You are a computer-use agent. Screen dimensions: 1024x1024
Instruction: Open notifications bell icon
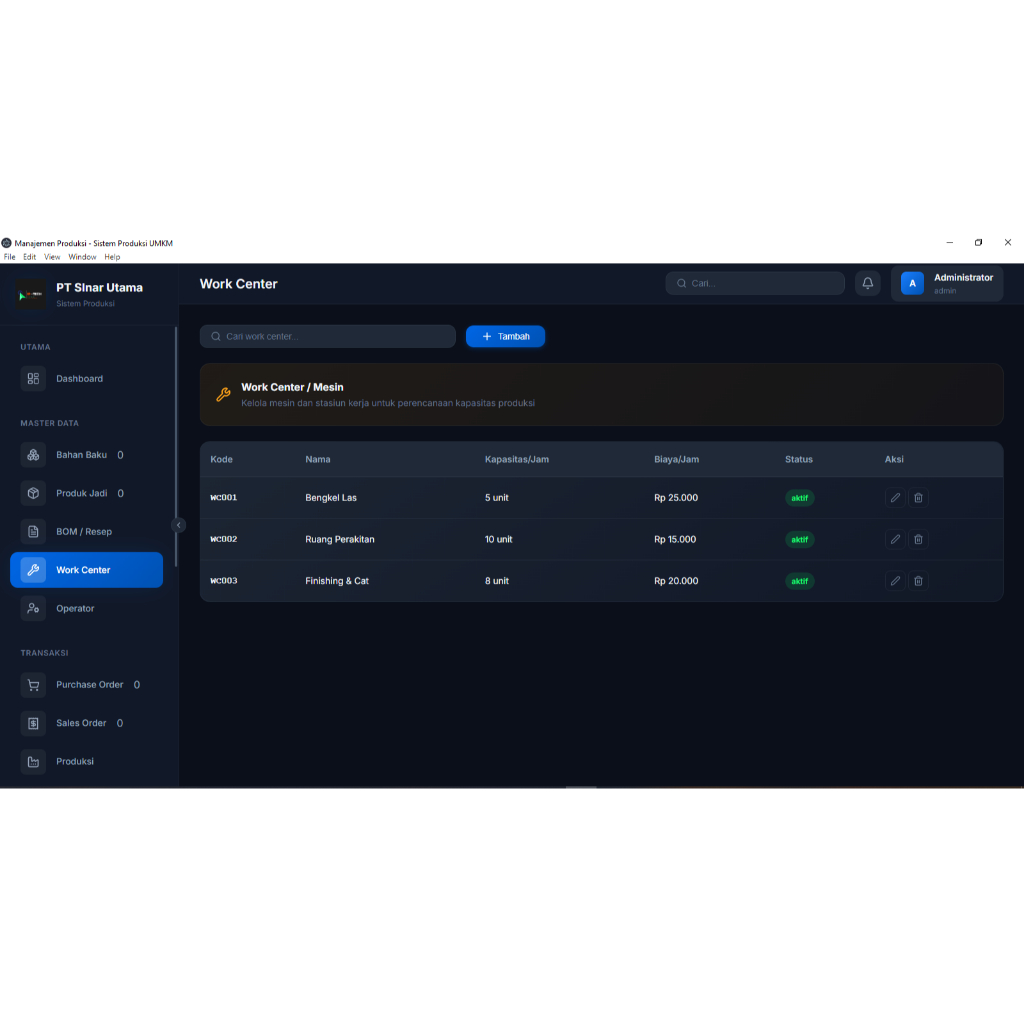coord(867,283)
